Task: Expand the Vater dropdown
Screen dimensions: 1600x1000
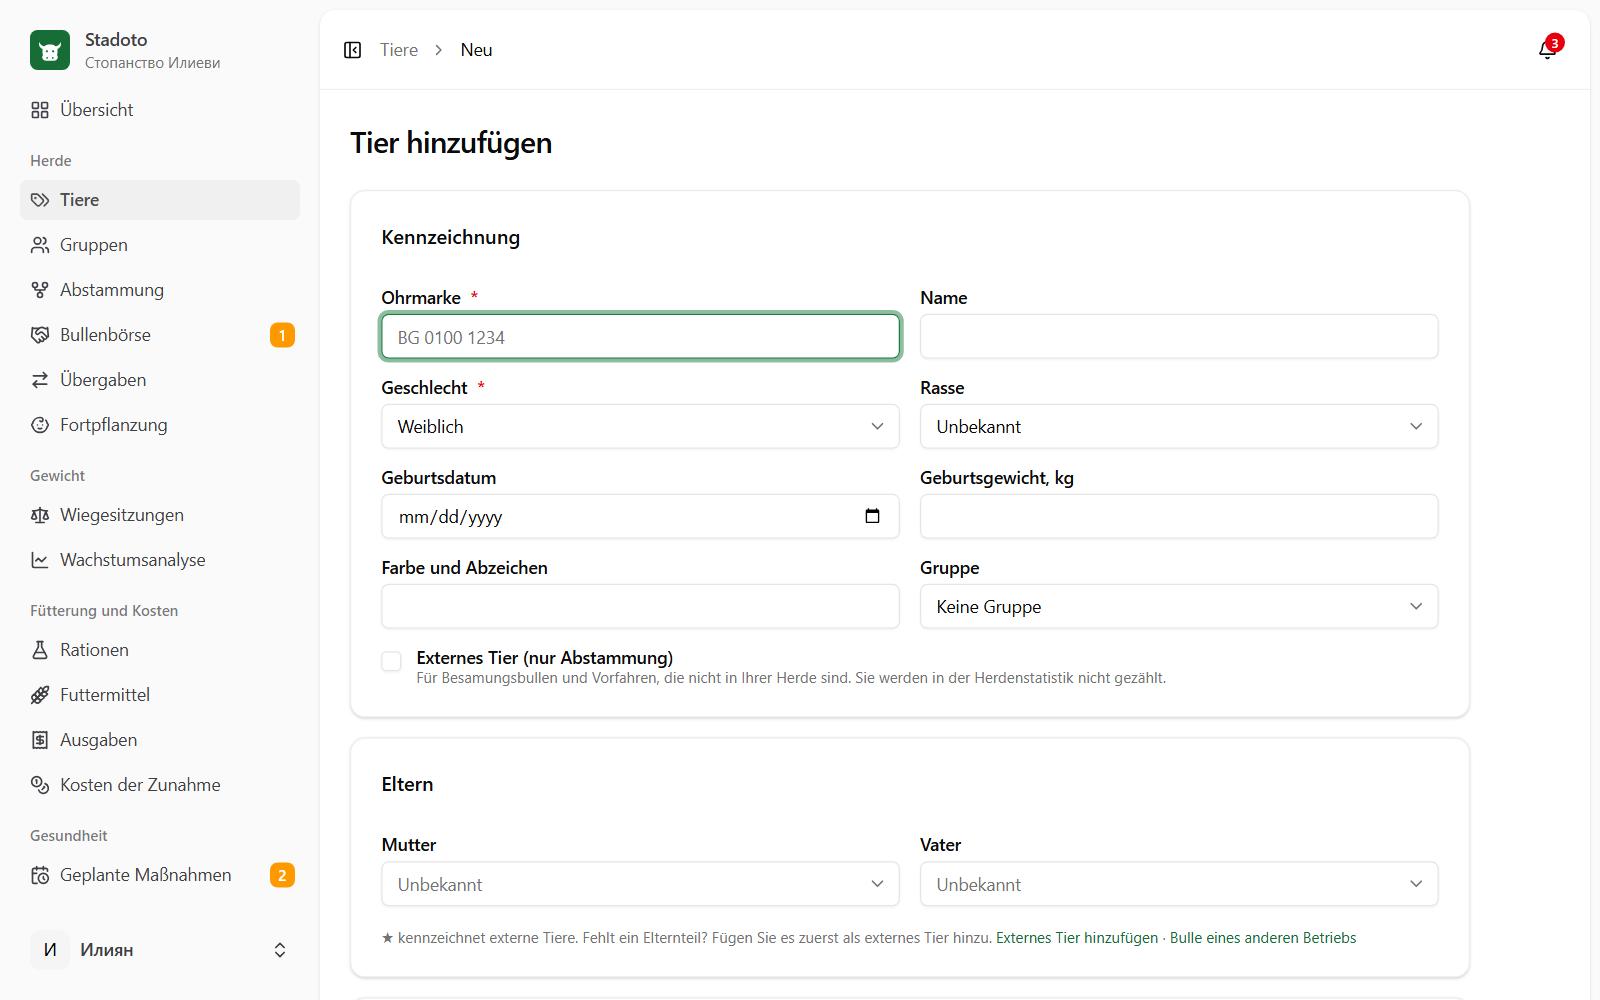Action: (1179, 884)
